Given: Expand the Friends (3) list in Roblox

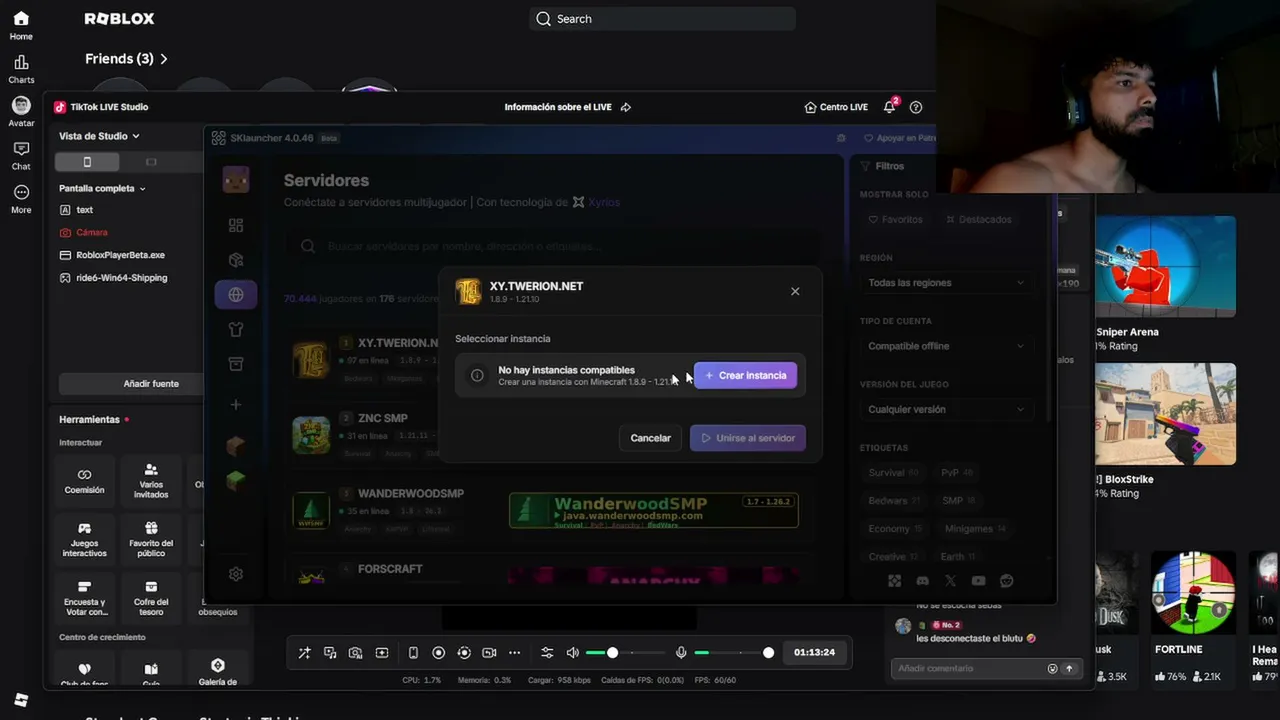Looking at the screenshot, I should point(127,59).
